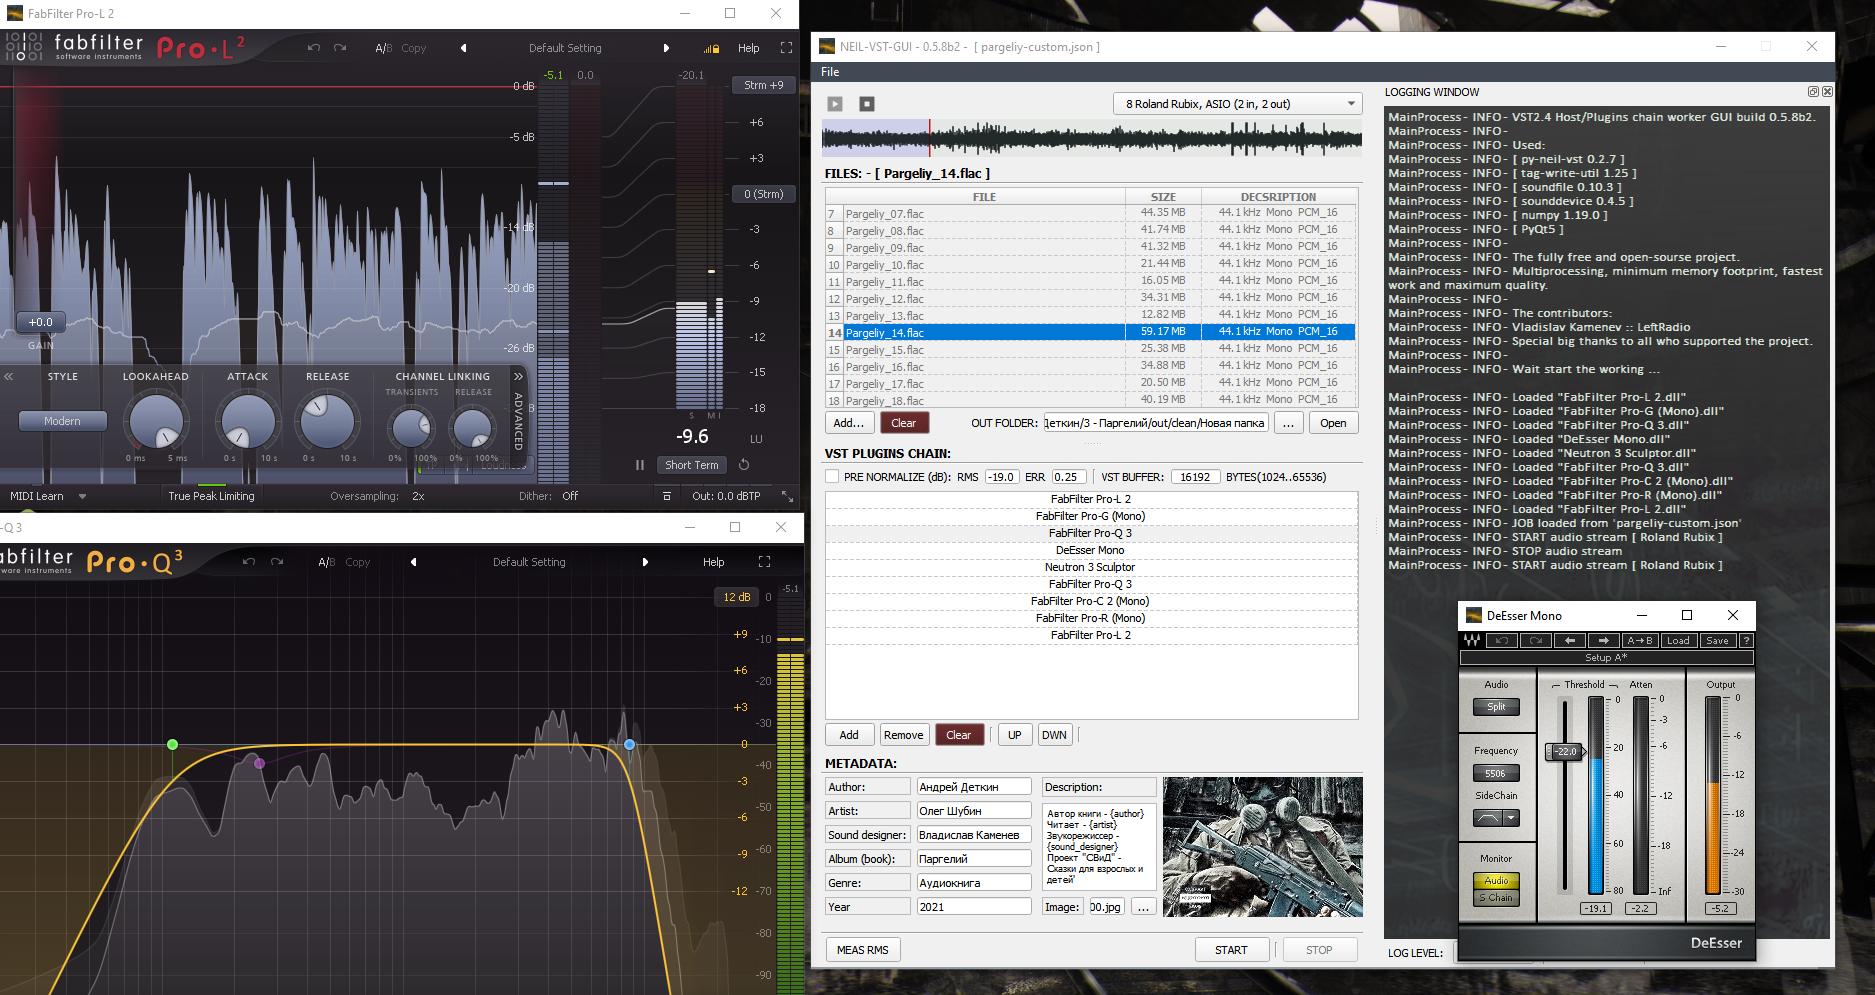
Task: Click the MEAS RMS button
Action: click(862, 950)
